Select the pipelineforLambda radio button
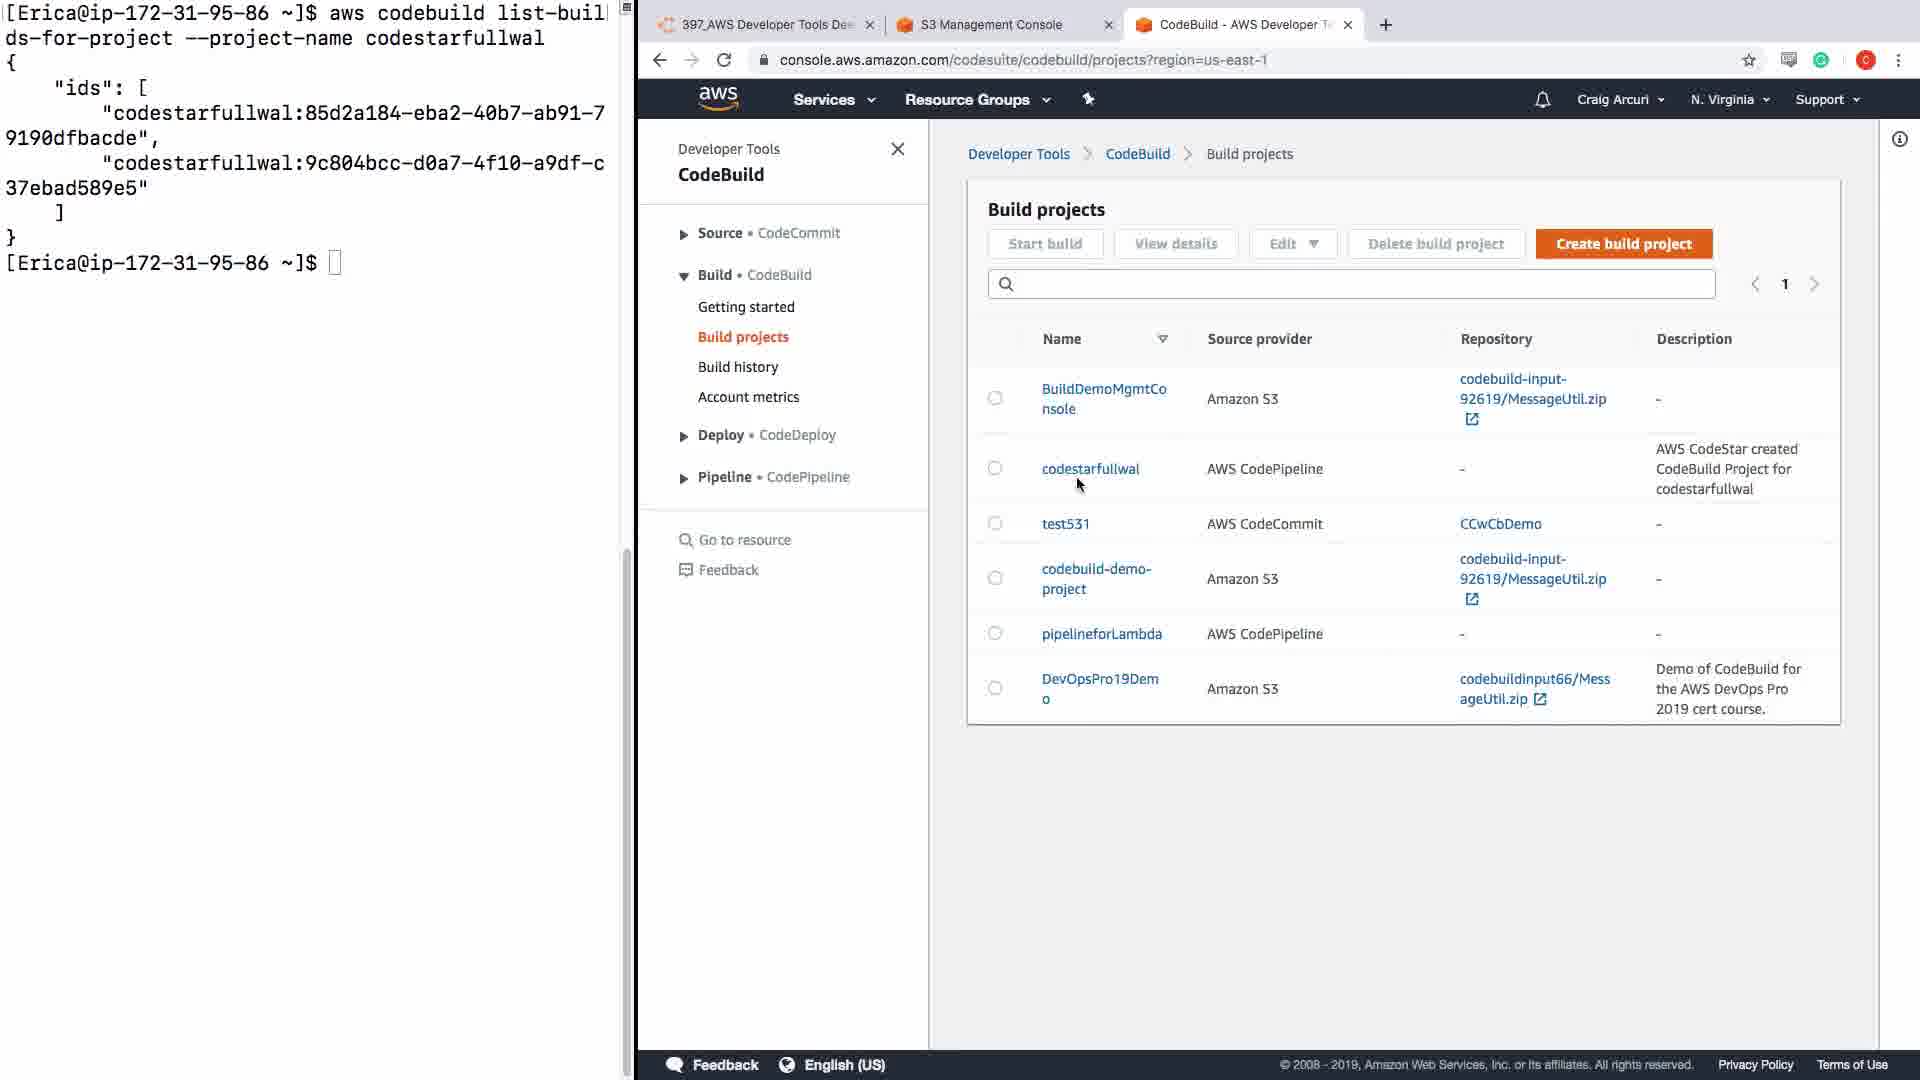The image size is (1920, 1080). point(995,633)
